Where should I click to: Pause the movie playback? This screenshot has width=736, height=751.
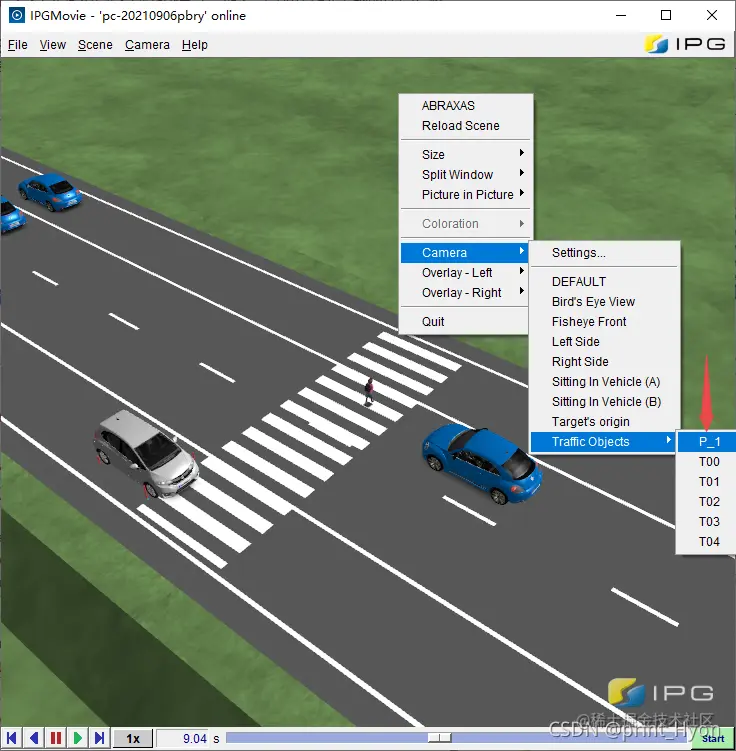[x=56, y=738]
